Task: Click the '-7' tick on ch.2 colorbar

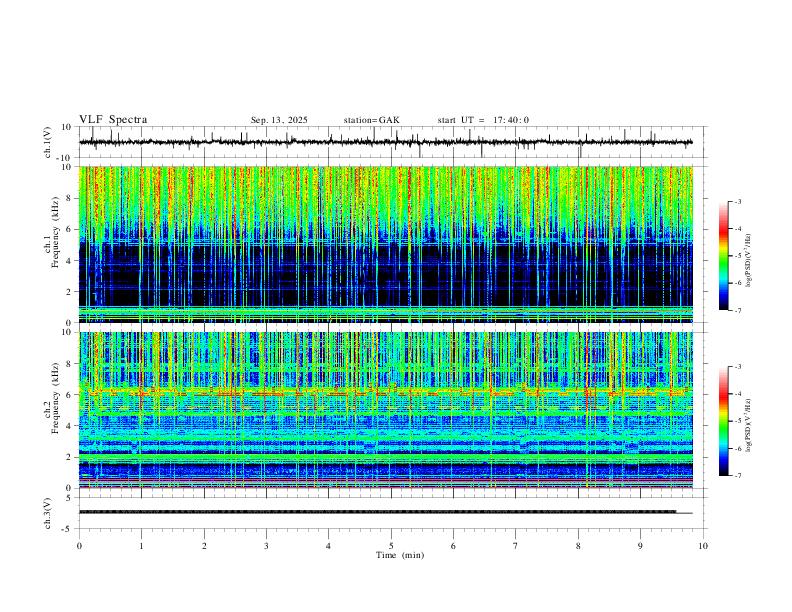Action: click(x=737, y=476)
